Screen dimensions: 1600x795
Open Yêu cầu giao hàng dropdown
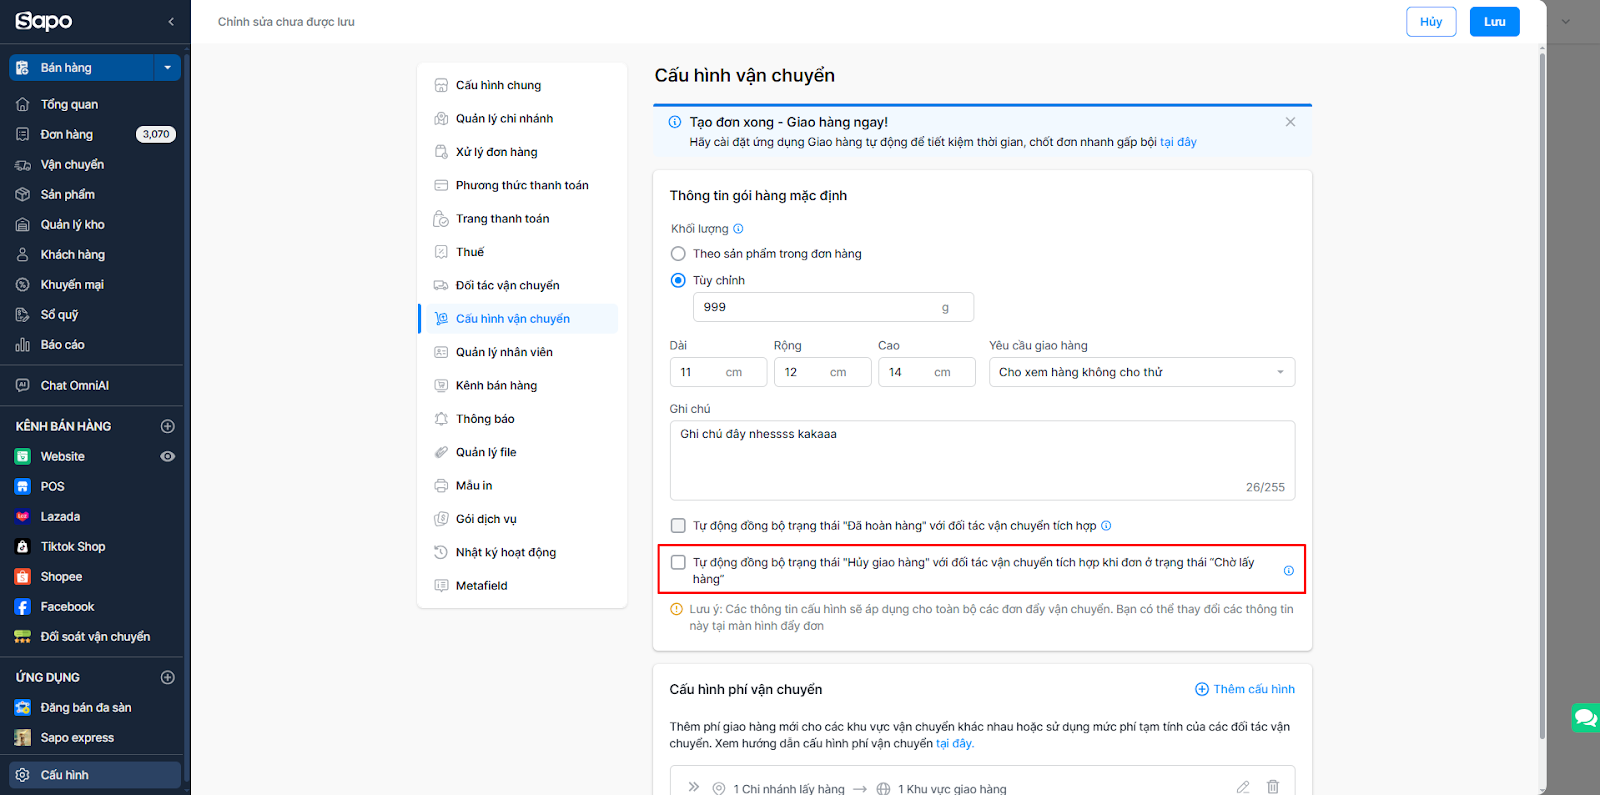click(1141, 372)
